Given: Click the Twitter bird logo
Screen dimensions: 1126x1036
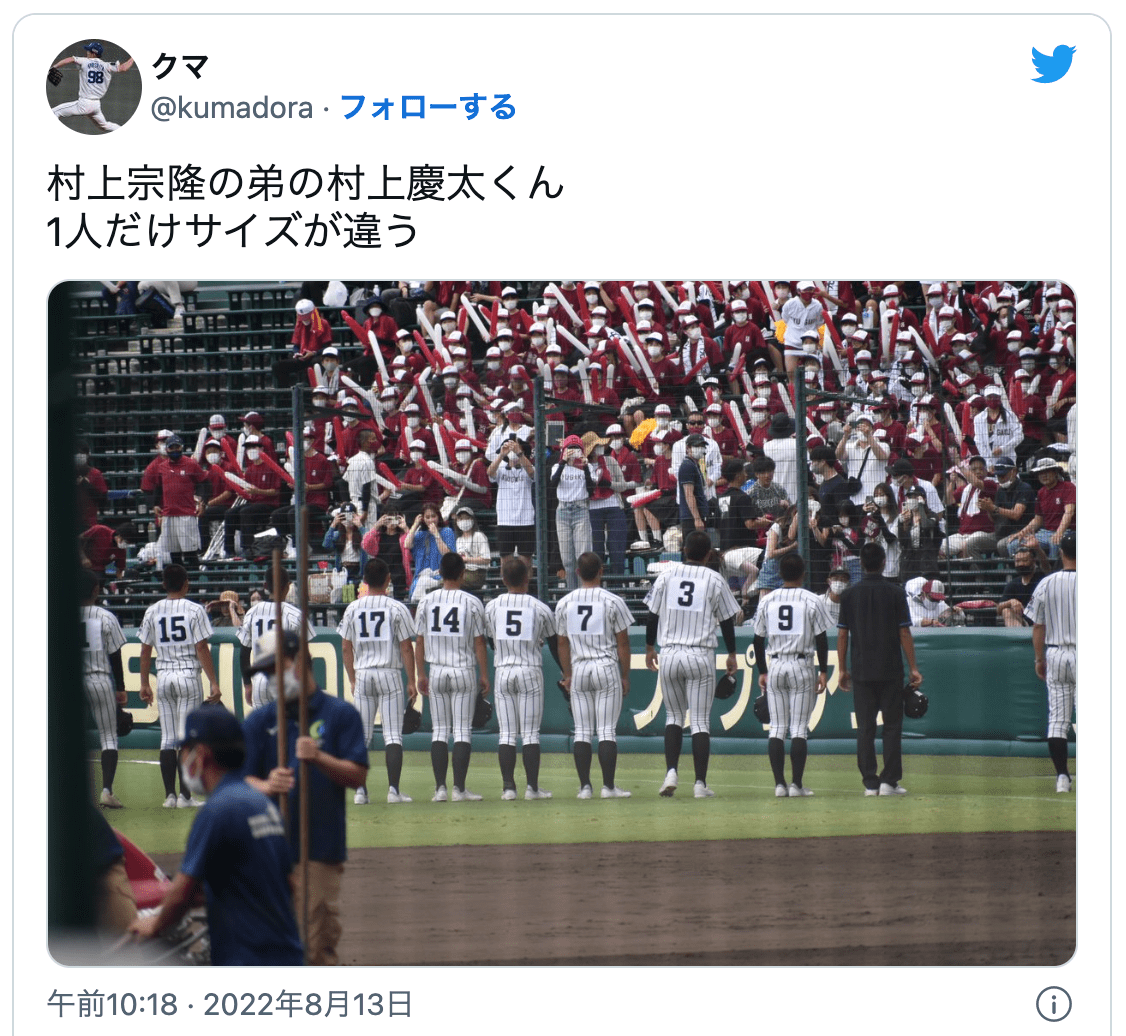Looking at the screenshot, I should [x=1053, y=64].
